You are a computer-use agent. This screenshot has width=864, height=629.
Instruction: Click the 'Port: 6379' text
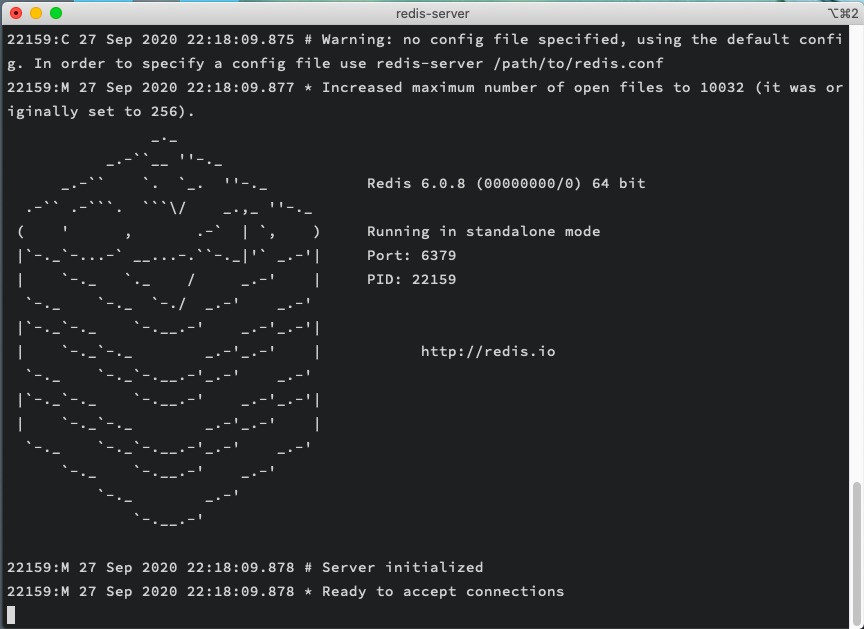412,256
